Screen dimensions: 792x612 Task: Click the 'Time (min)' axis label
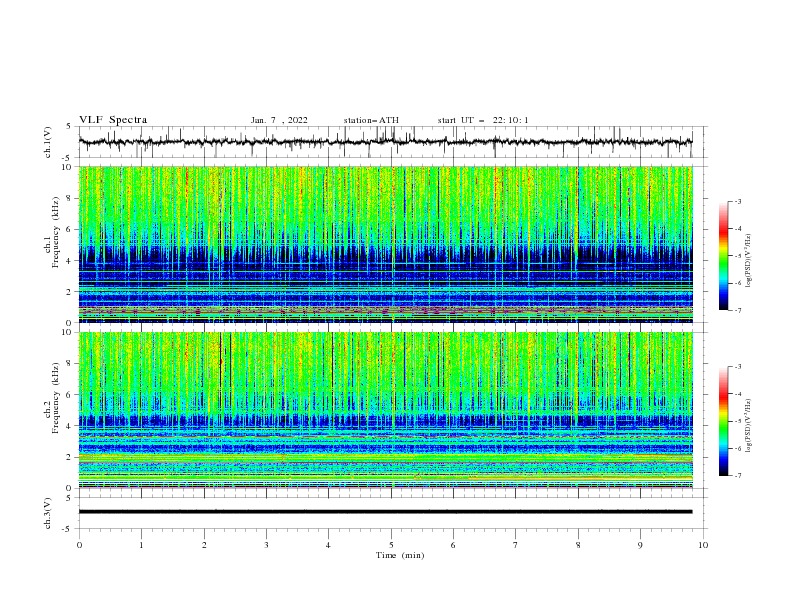pyautogui.click(x=400, y=555)
